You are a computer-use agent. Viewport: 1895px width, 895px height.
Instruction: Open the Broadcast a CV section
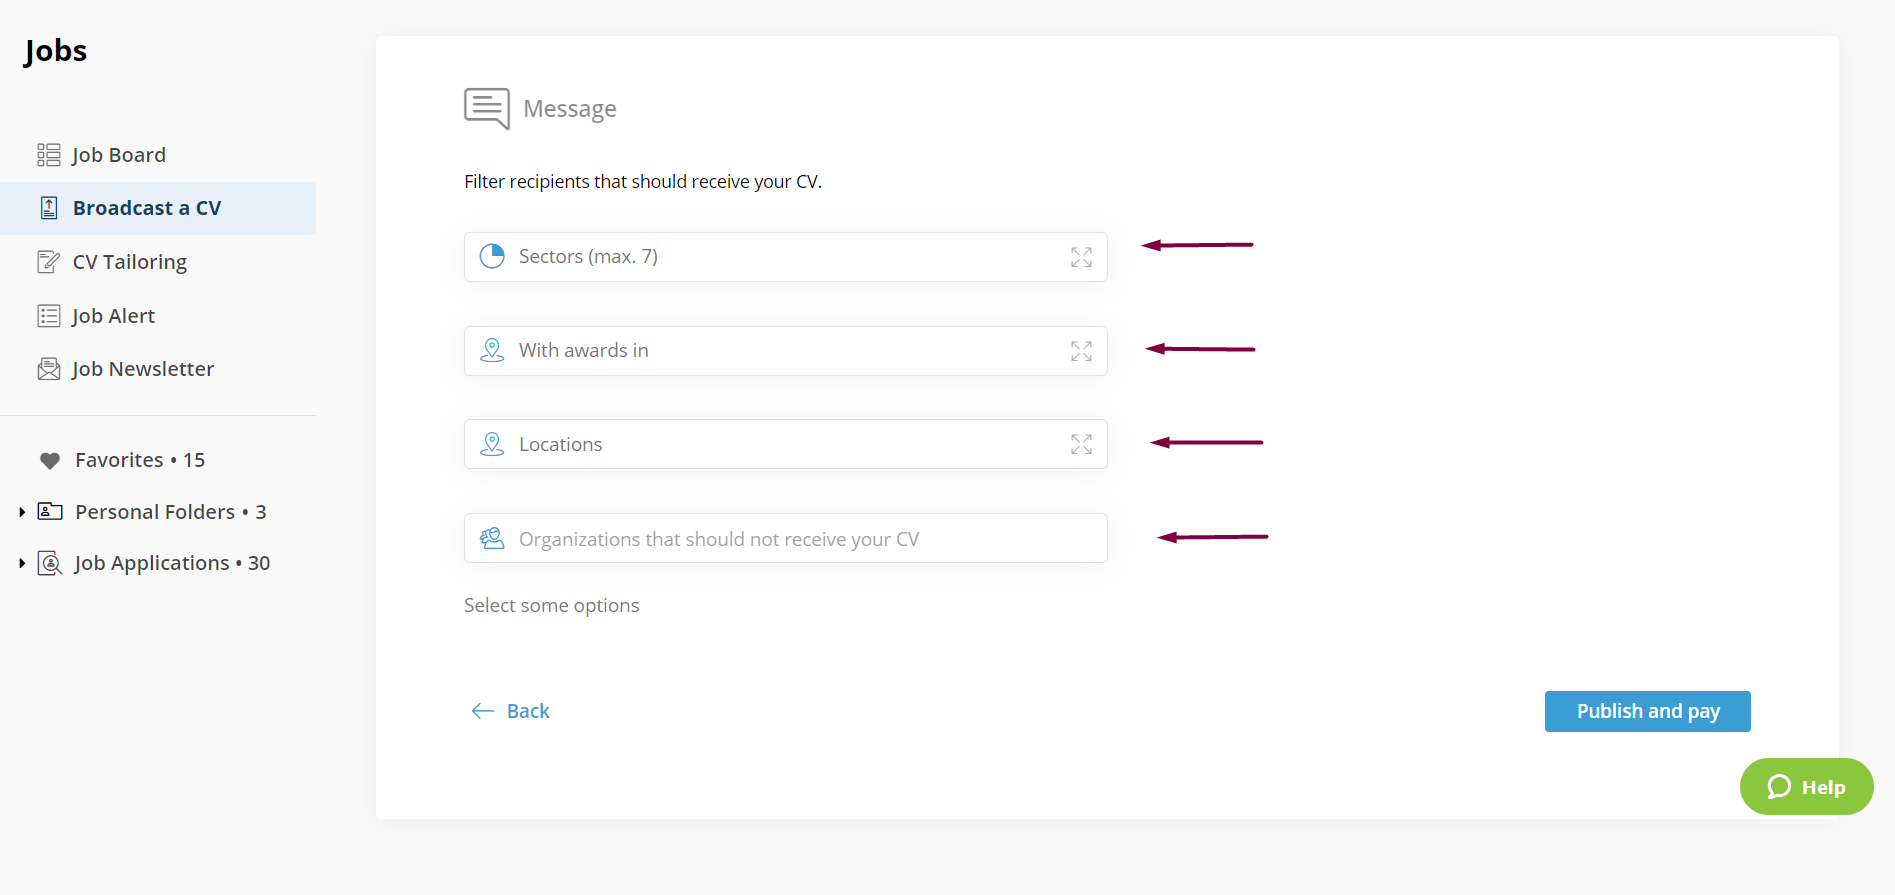pos(147,208)
